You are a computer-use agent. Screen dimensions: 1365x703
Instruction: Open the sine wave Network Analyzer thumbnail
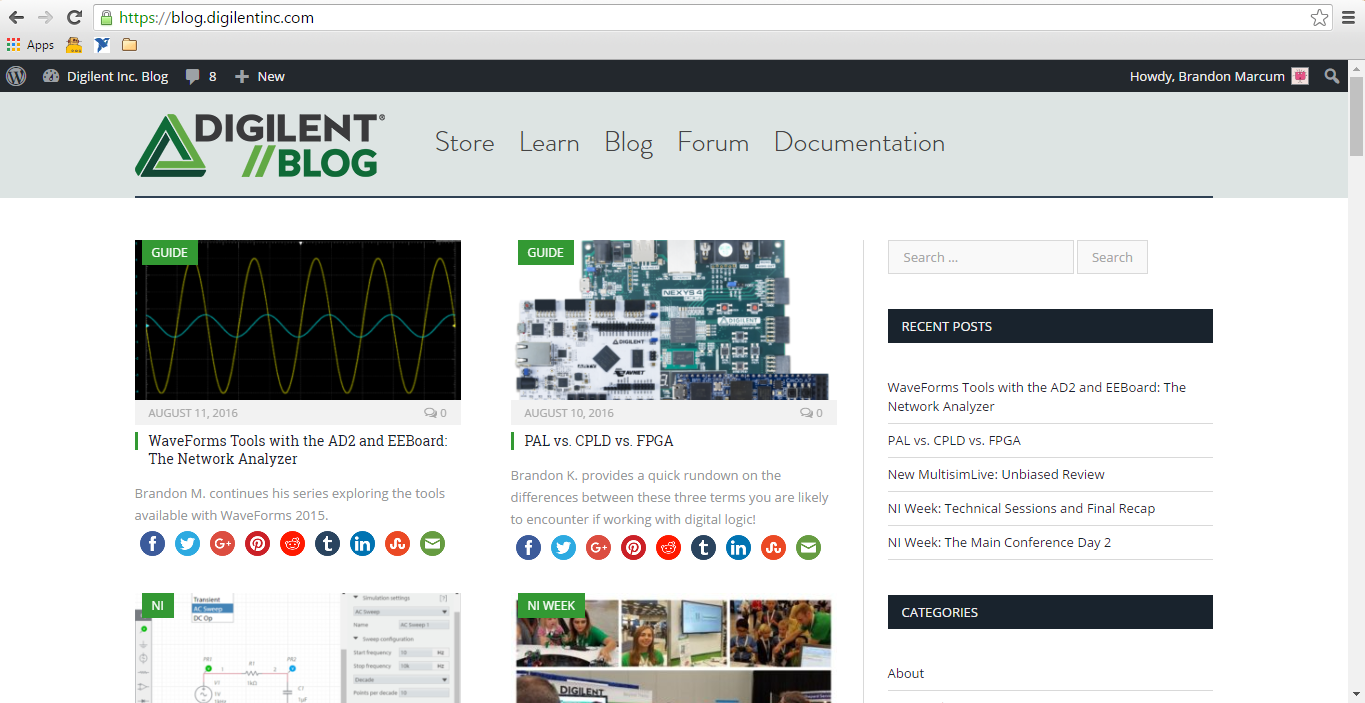tap(298, 320)
